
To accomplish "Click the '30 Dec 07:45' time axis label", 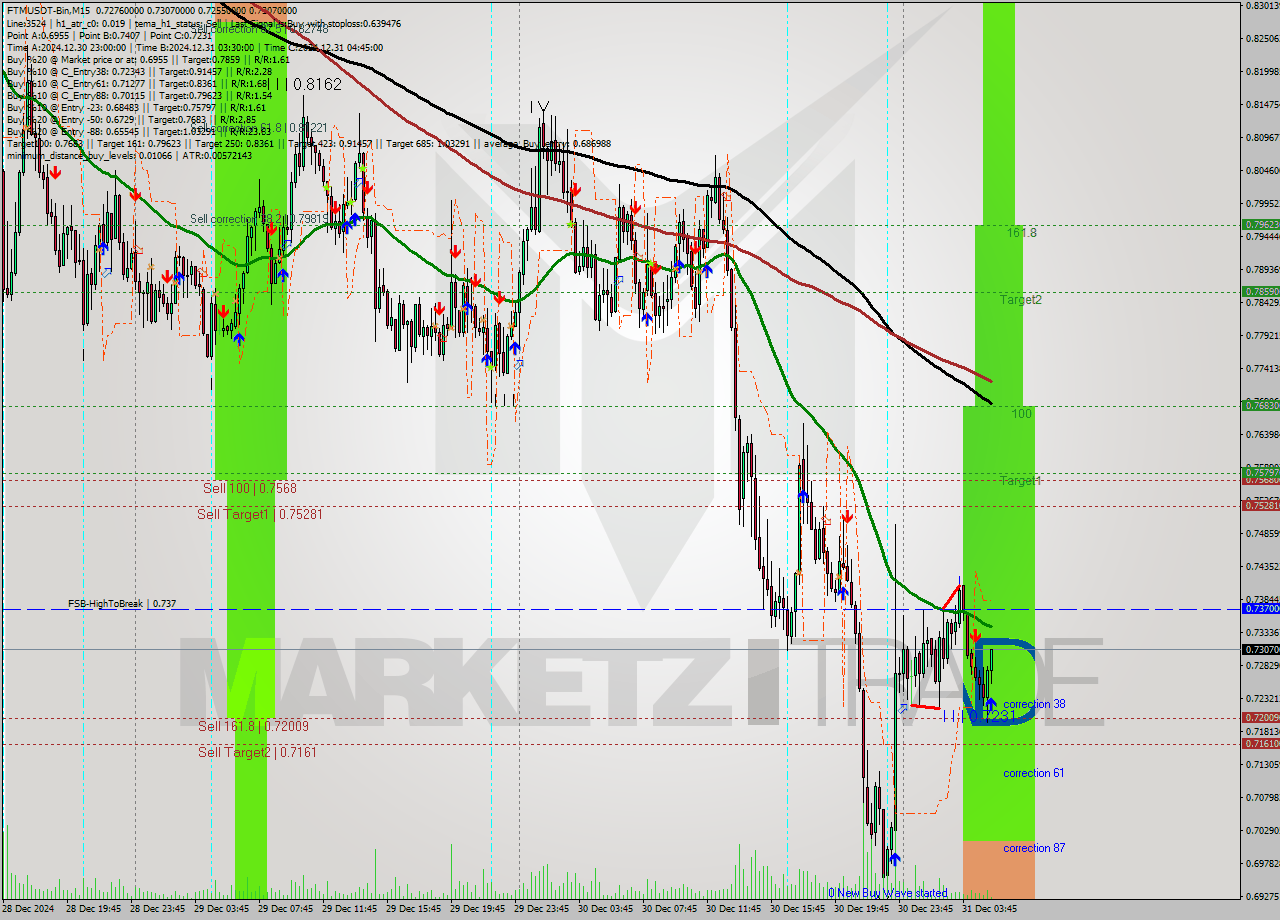I will [x=670, y=910].
